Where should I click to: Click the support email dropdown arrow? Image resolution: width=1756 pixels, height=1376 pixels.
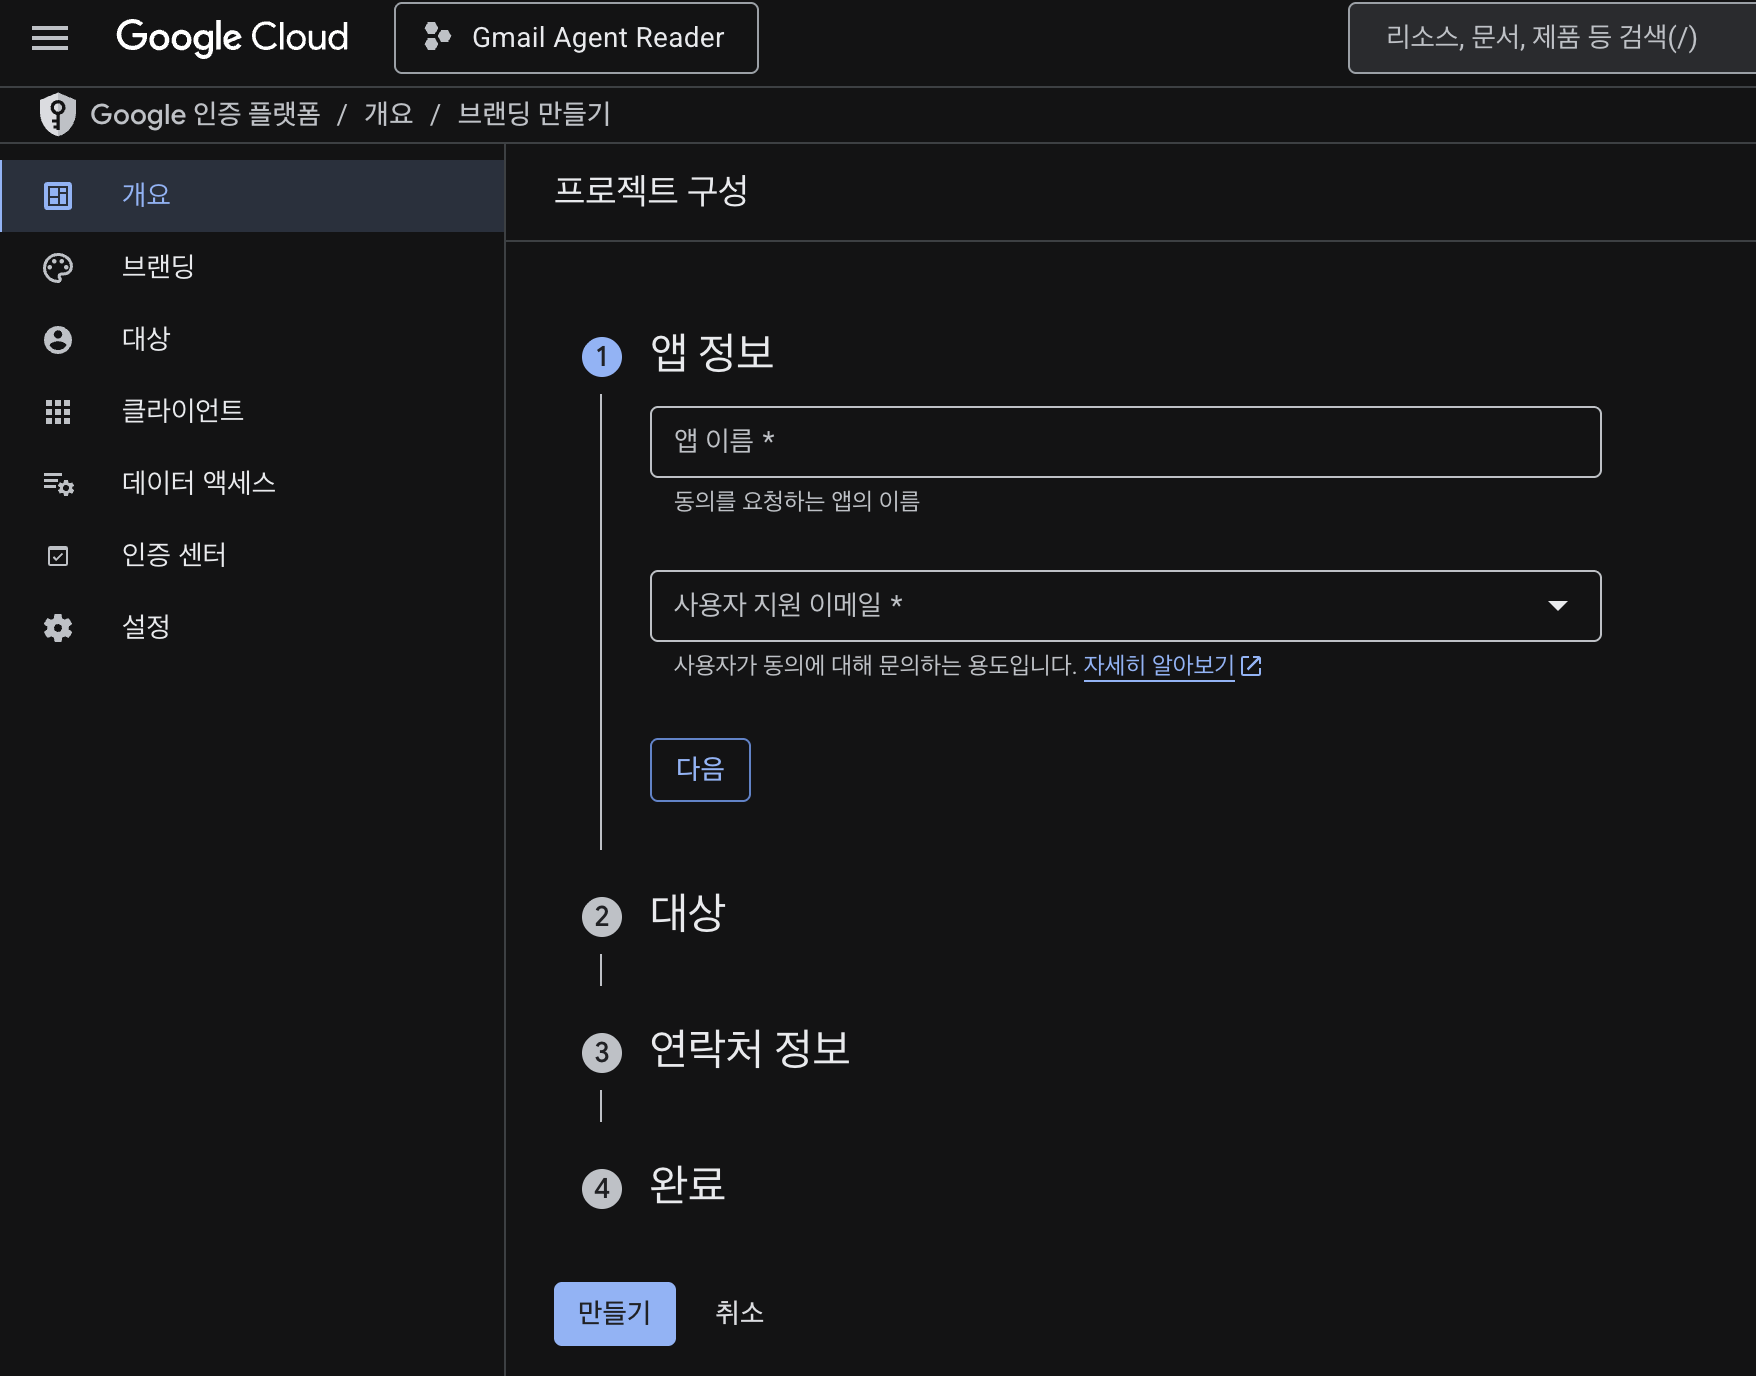click(1557, 606)
